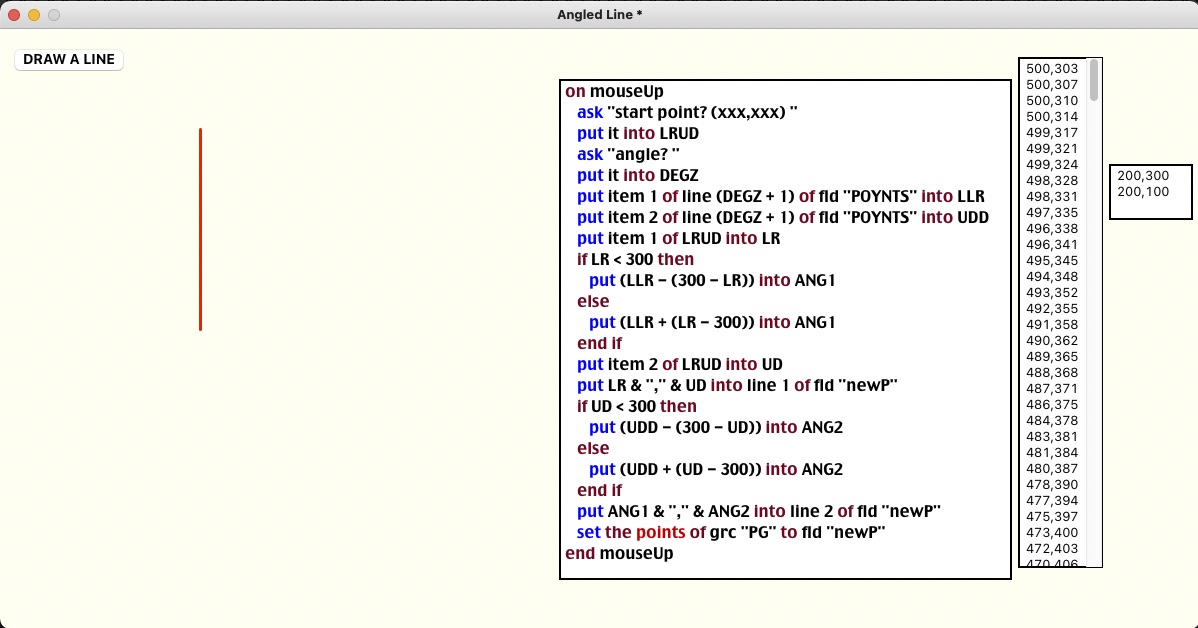Viewport: 1198px width, 628px height.
Task: Click the points list scrollbar thumb
Action: pyautogui.click(x=1094, y=80)
